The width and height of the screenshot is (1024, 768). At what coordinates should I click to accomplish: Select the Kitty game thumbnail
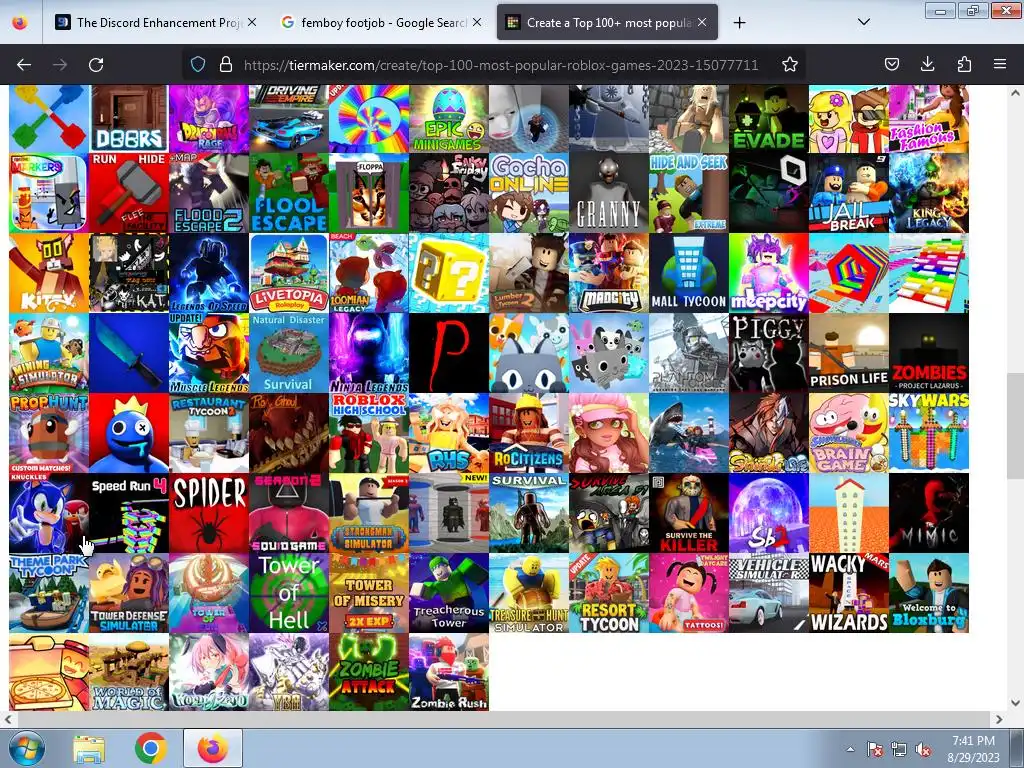49,273
